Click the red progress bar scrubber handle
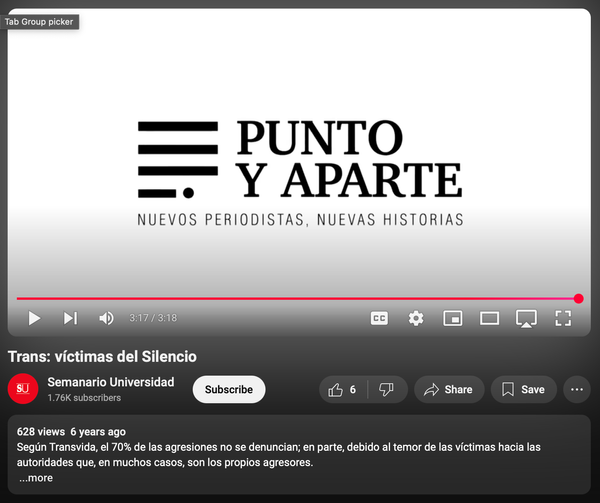This screenshot has width=600, height=503. tap(579, 298)
